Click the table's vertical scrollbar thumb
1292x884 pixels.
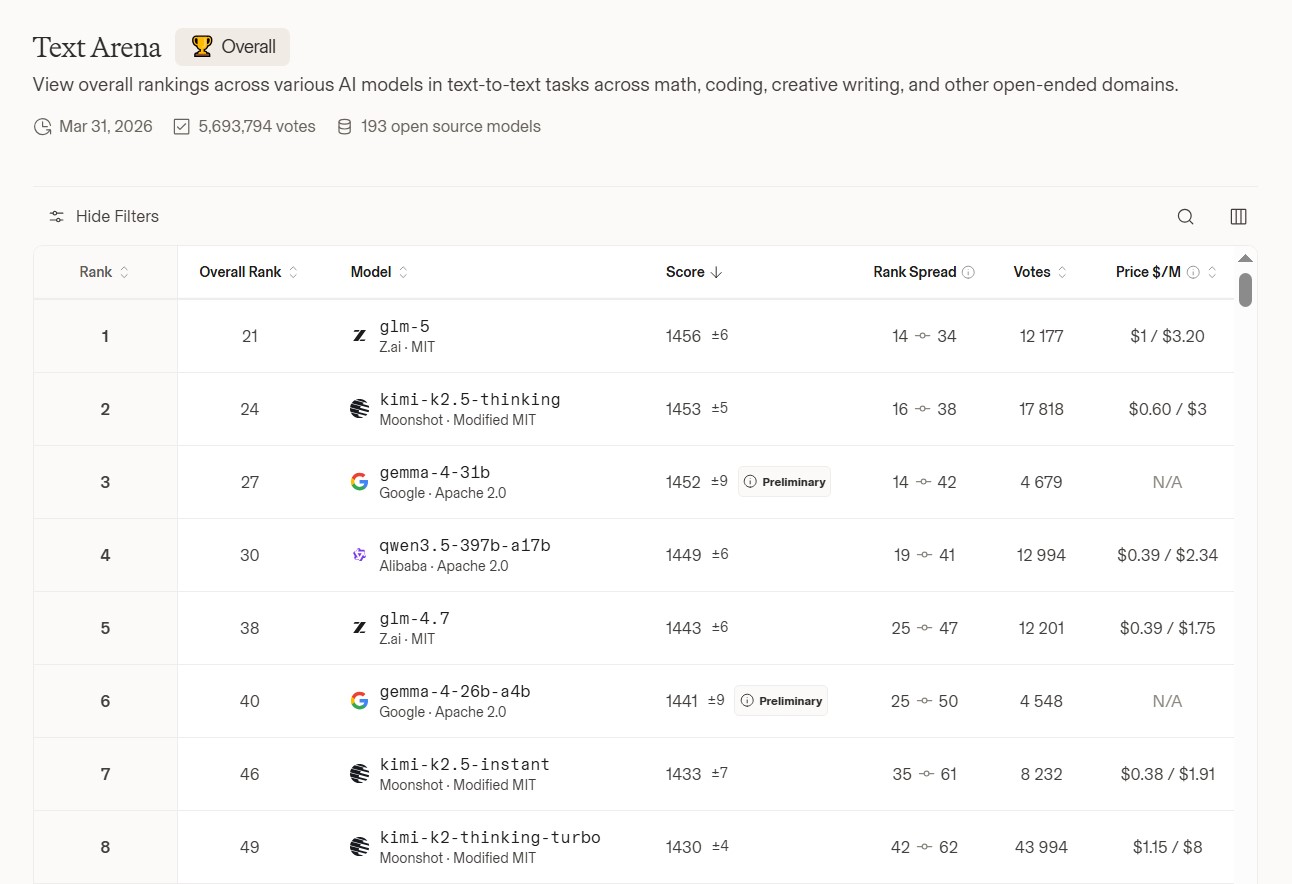point(1245,290)
